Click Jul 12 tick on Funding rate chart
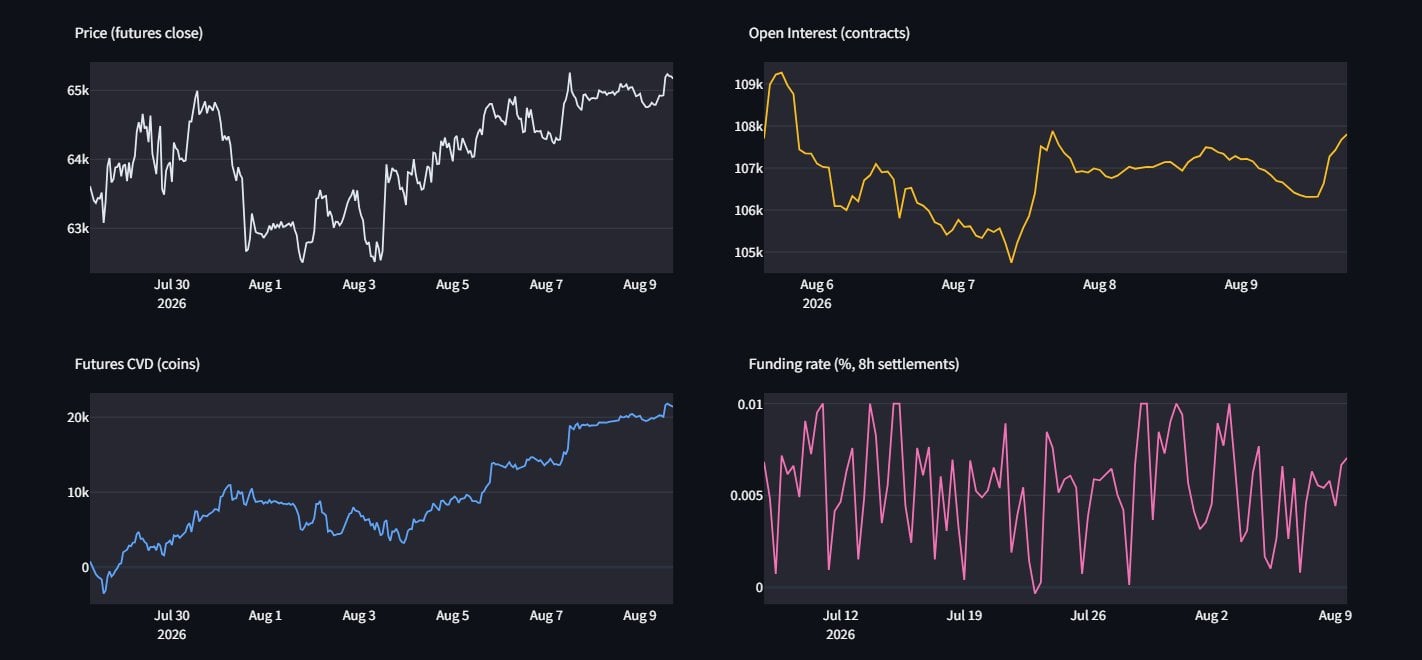 (x=840, y=616)
